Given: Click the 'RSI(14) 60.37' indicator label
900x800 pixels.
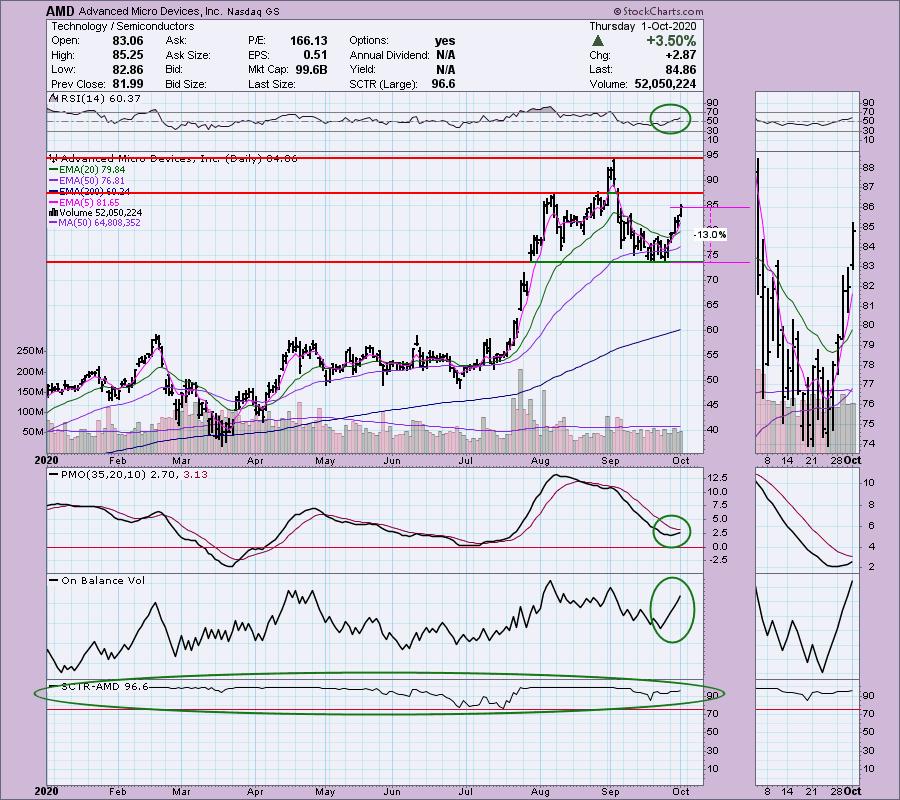Looking at the screenshot, I should tap(100, 98).
